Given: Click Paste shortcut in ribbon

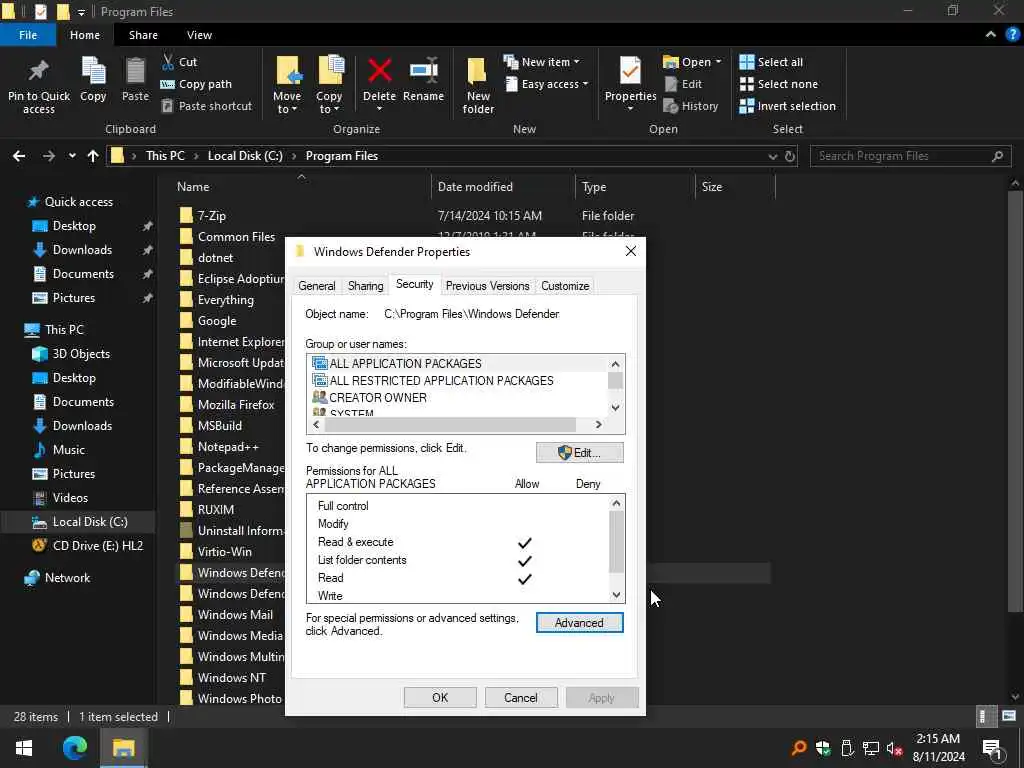Looking at the screenshot, I should pos(206,106).
